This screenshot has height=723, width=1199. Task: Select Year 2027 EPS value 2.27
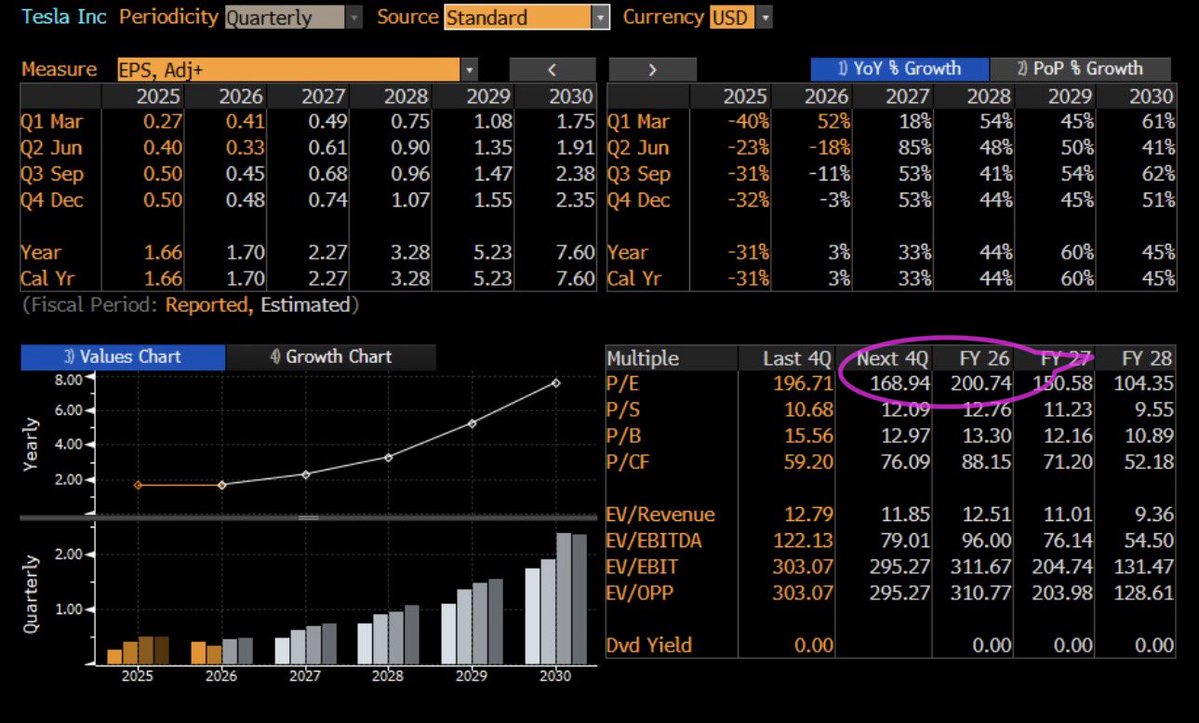[328, 252]
